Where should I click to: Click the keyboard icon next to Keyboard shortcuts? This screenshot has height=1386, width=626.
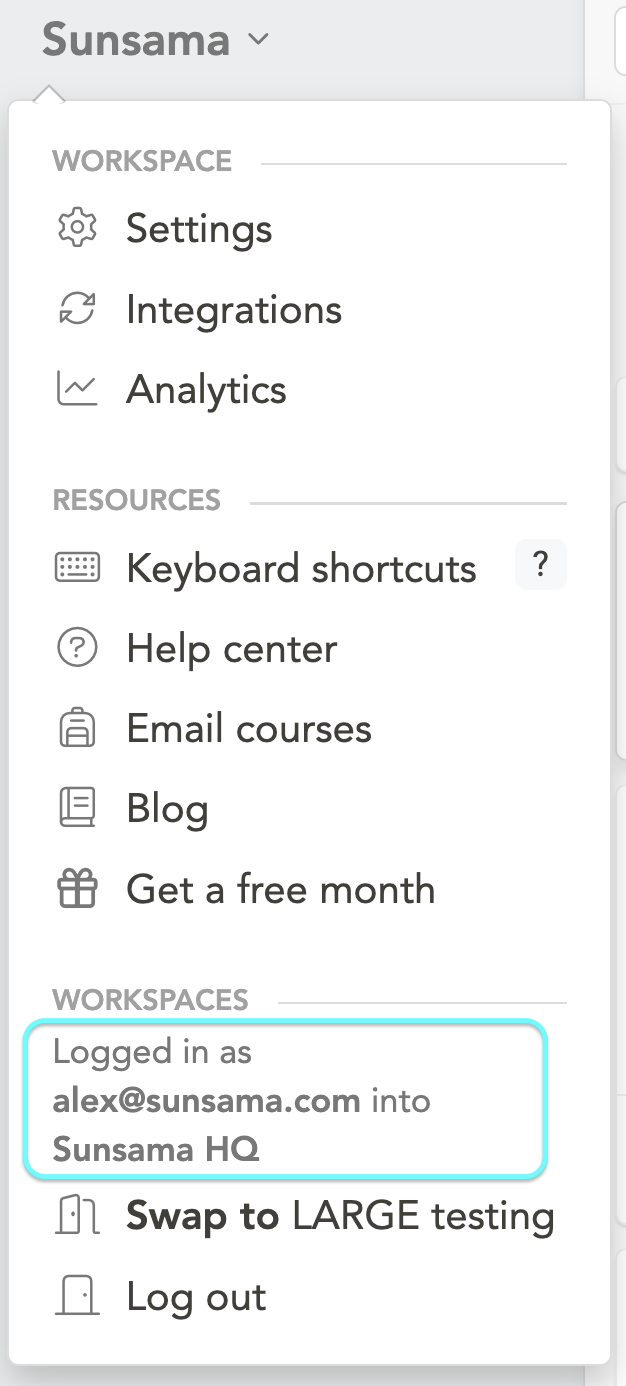[78, 568]
